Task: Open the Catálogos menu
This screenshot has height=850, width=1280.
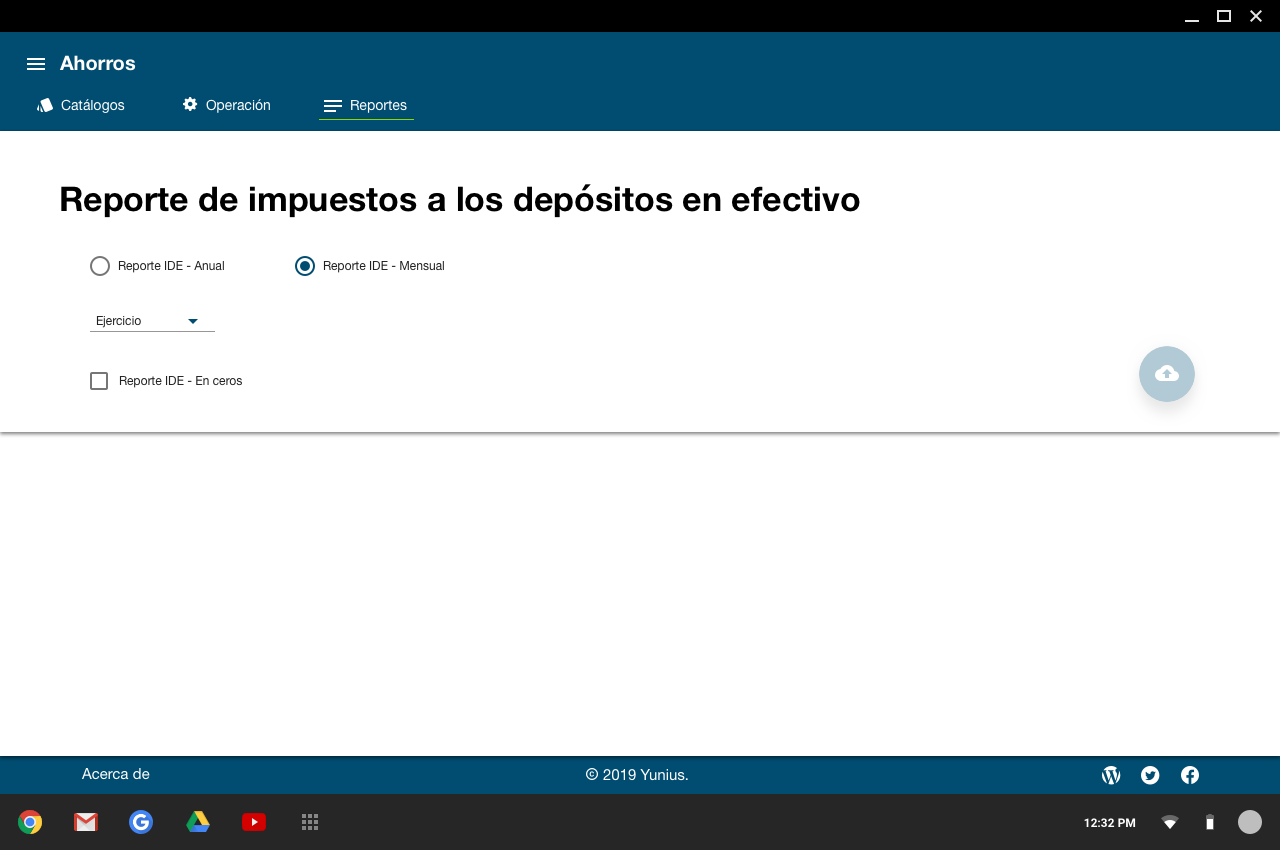Action: [81, 105]
